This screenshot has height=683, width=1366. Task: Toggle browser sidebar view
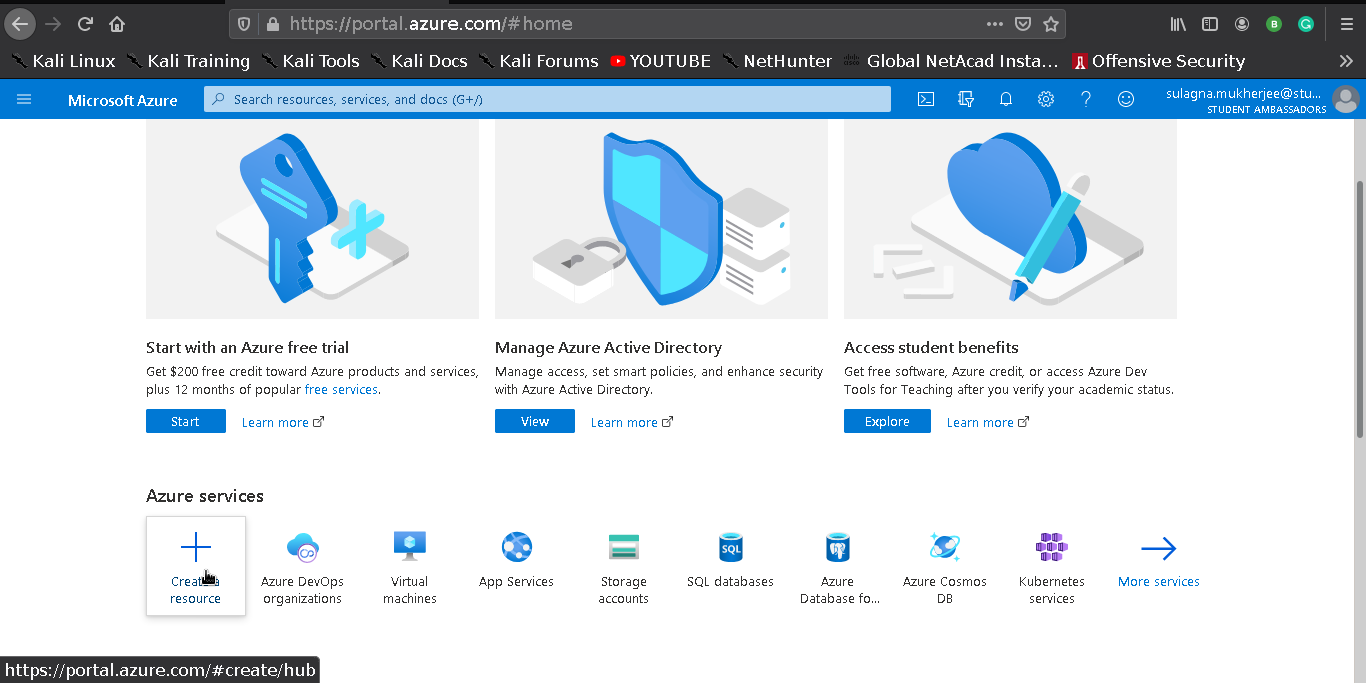(1210, 24)
